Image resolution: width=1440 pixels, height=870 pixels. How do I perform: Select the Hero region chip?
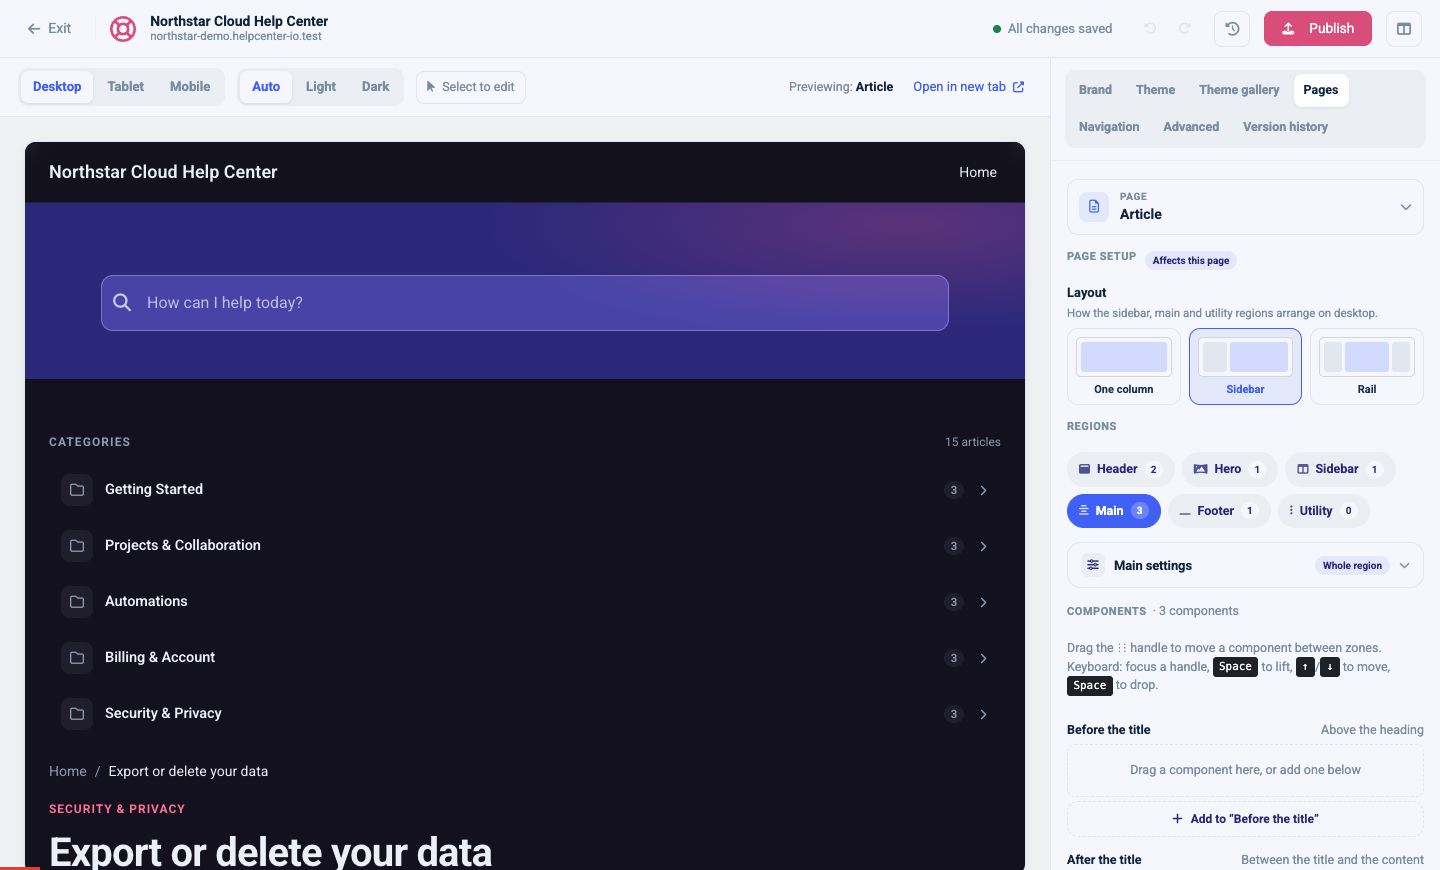click(1229, 469)
